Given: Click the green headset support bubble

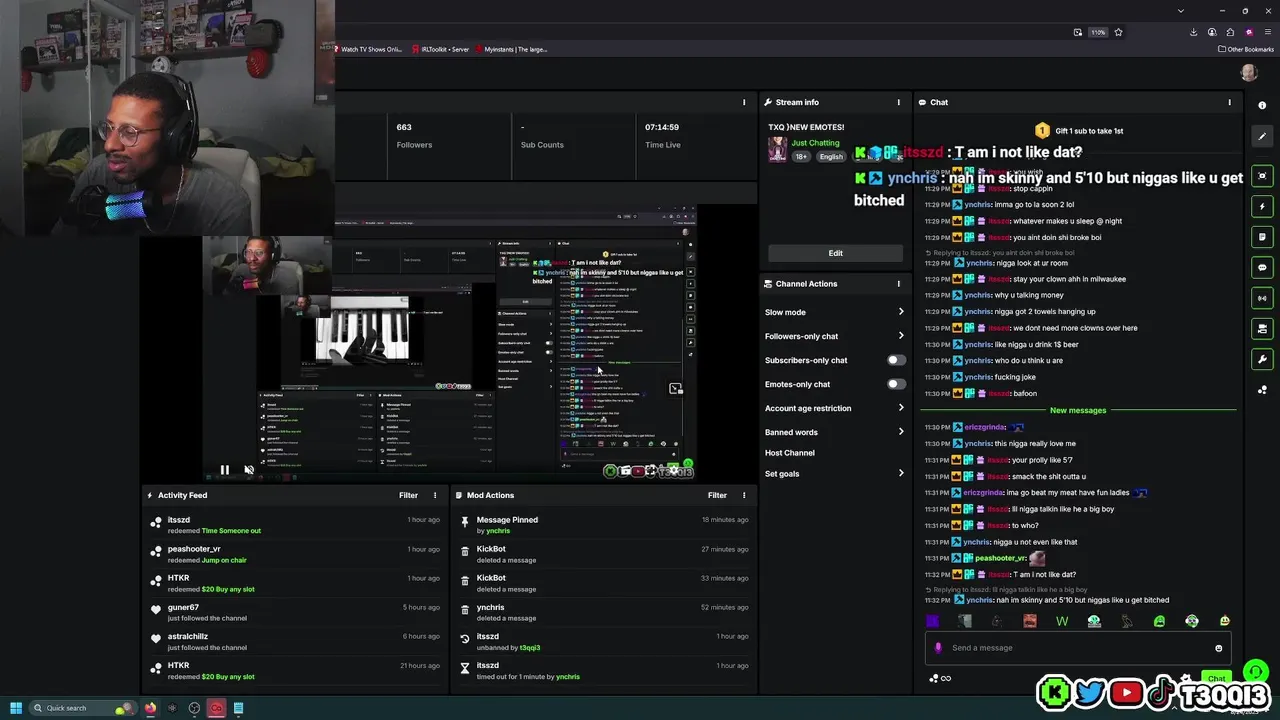Looking at the screenshot, I should click(x=1255, y=672).
